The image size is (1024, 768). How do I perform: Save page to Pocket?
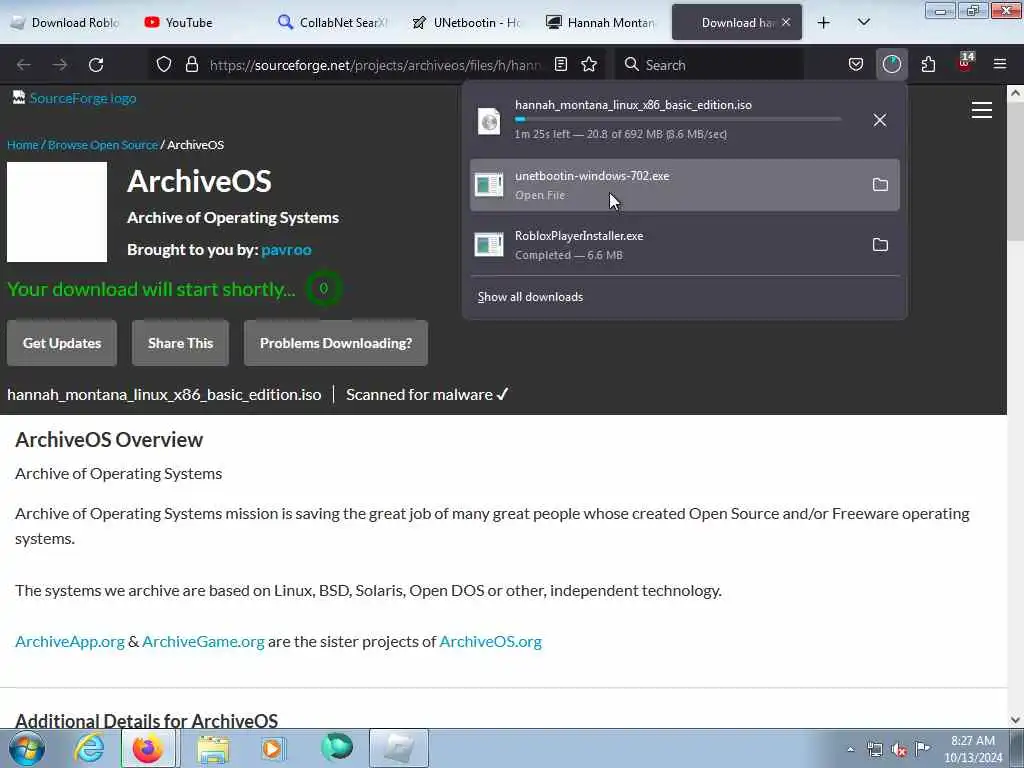[x=856, y=64]
